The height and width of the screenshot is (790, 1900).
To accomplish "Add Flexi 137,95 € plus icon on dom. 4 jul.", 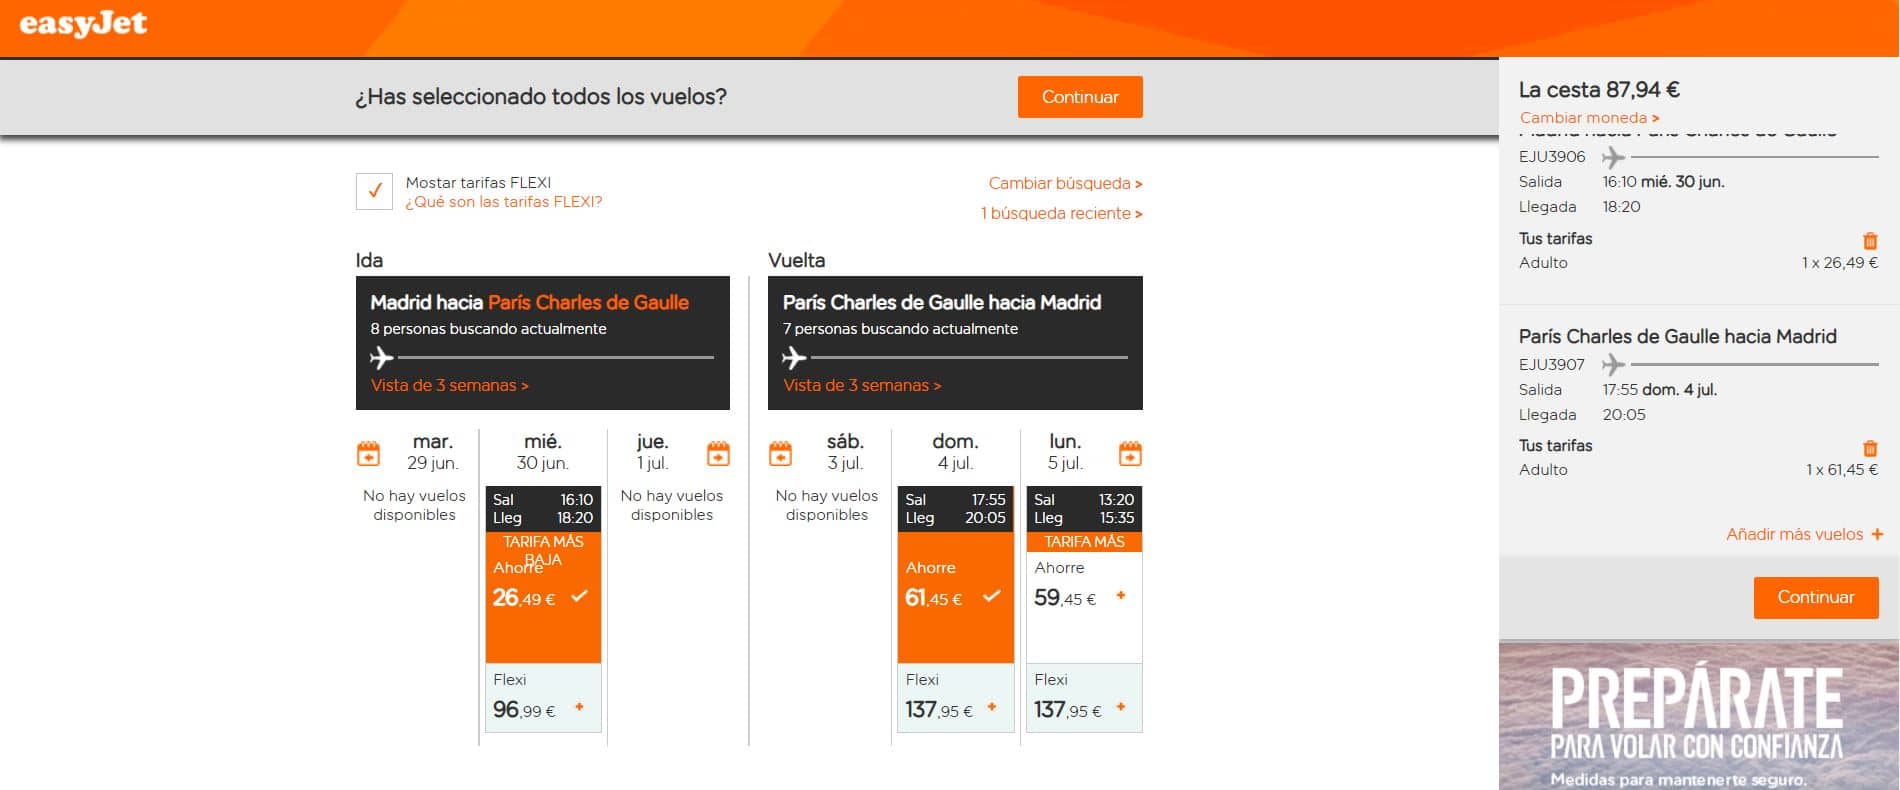I will (x=992, y=707).
